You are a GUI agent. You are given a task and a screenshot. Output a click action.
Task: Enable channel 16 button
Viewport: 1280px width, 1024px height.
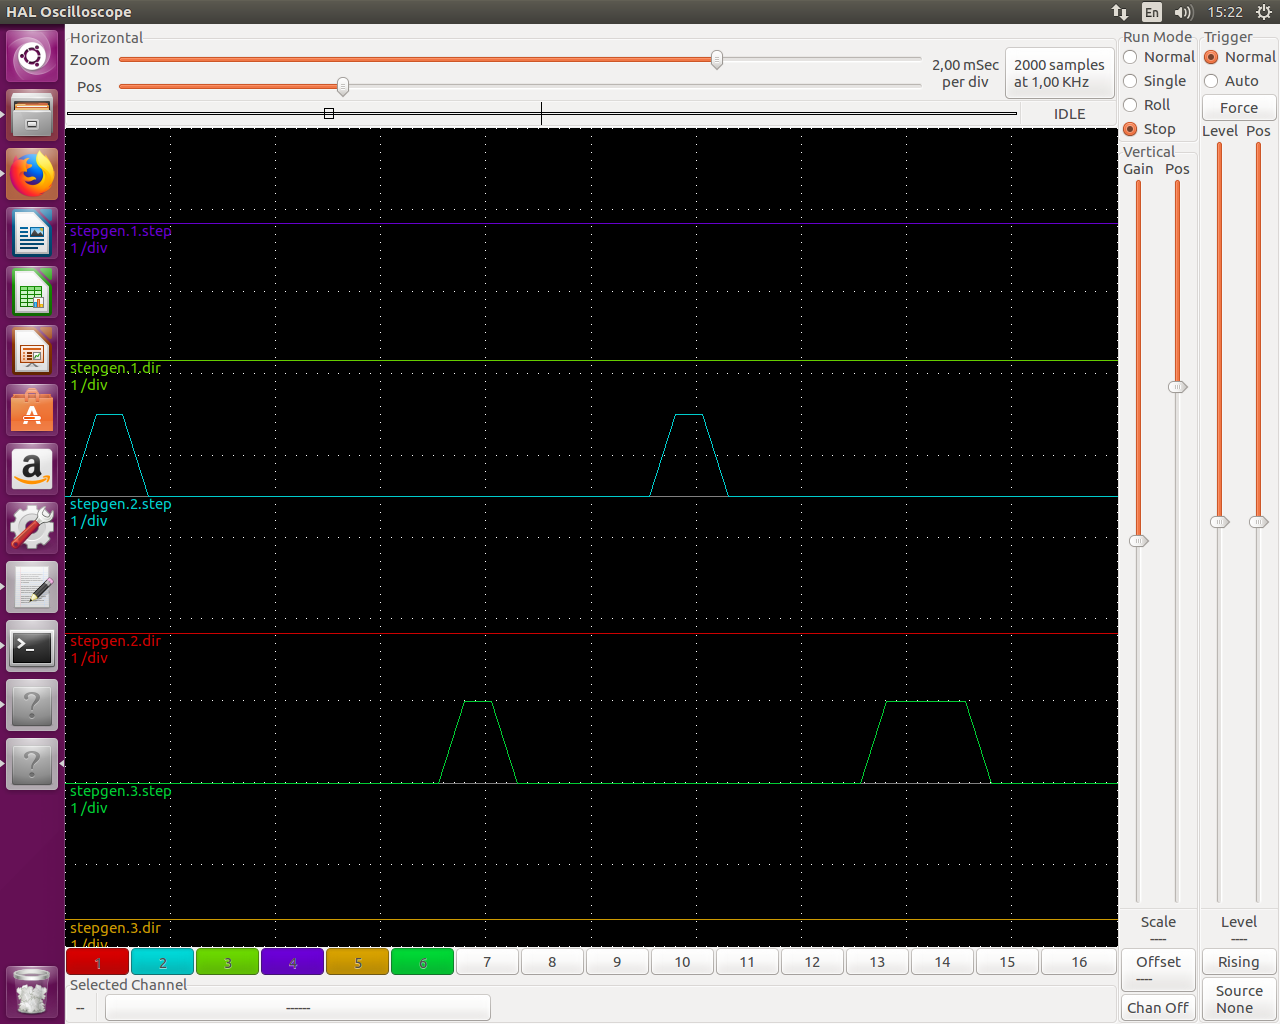pos(1079,962)
